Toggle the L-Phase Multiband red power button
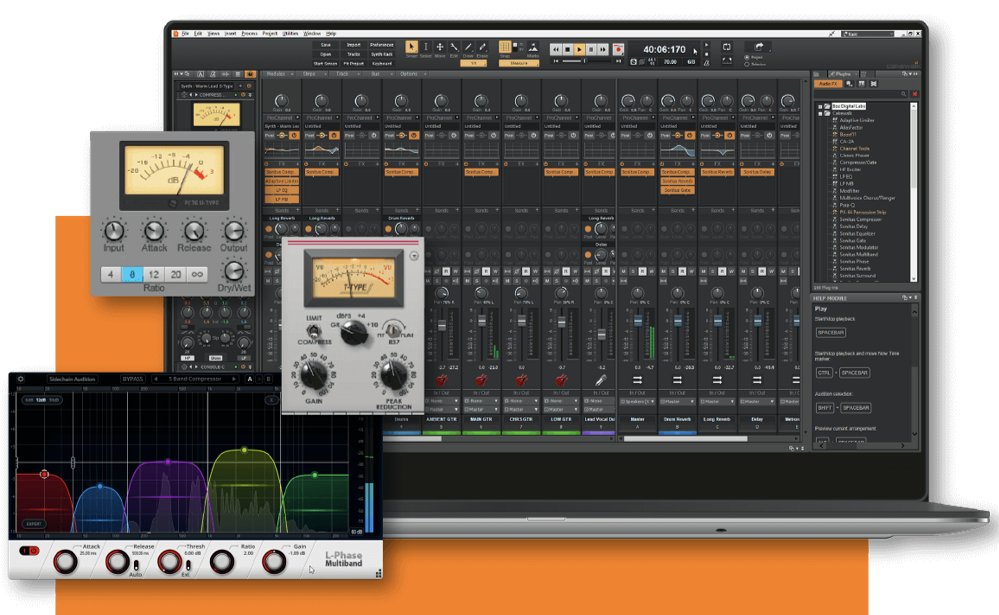This screenshot has height=615, width=999. 29,551
